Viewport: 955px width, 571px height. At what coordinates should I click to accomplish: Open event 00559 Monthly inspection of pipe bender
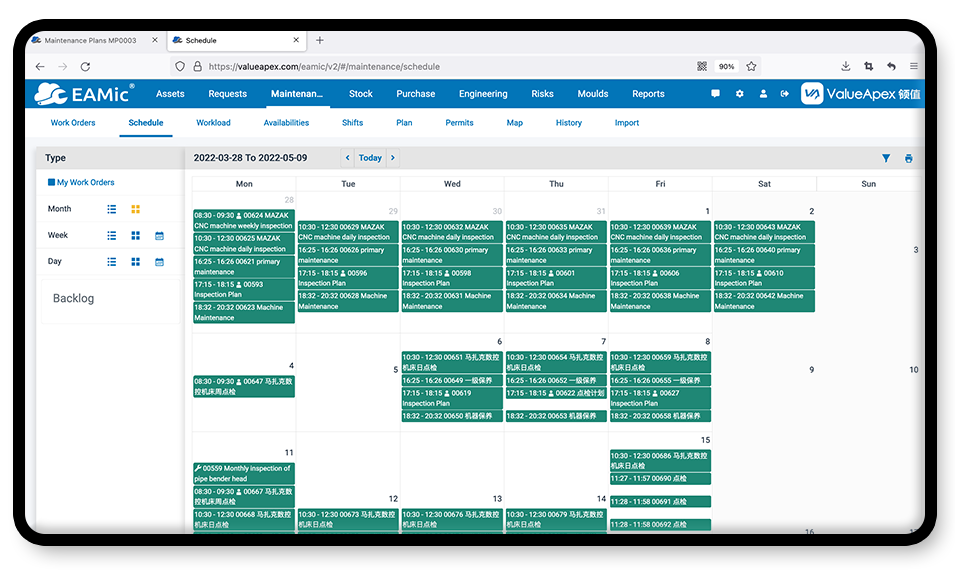244,474
